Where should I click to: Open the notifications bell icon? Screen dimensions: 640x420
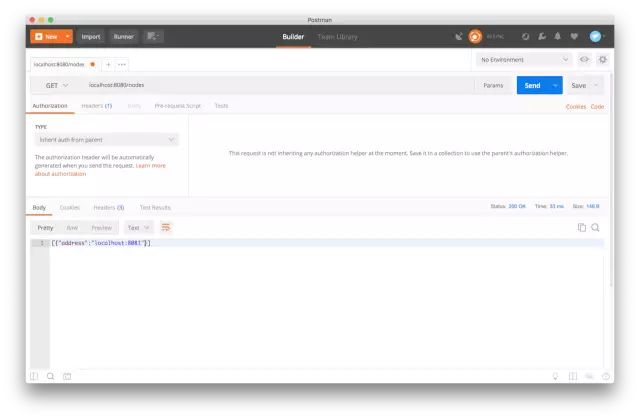pyautogui.click(x=558, y=37)
